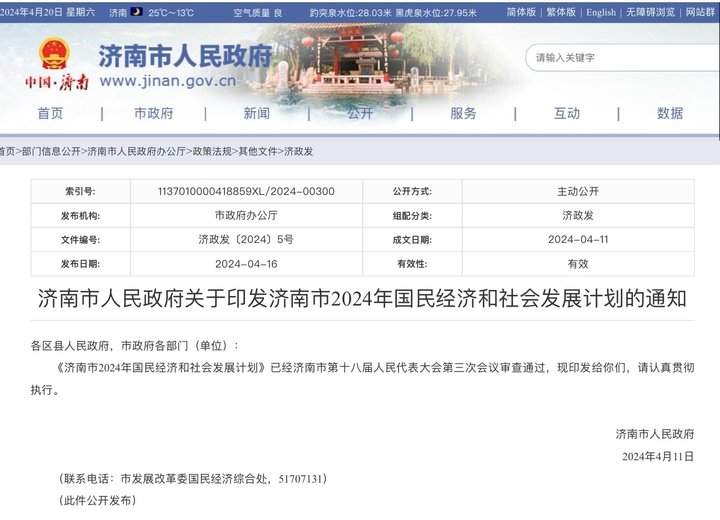Go to the 服务 navigation tab
Image resolution: width=720 pixels, height=520 pixels.
tap(463, 113)
